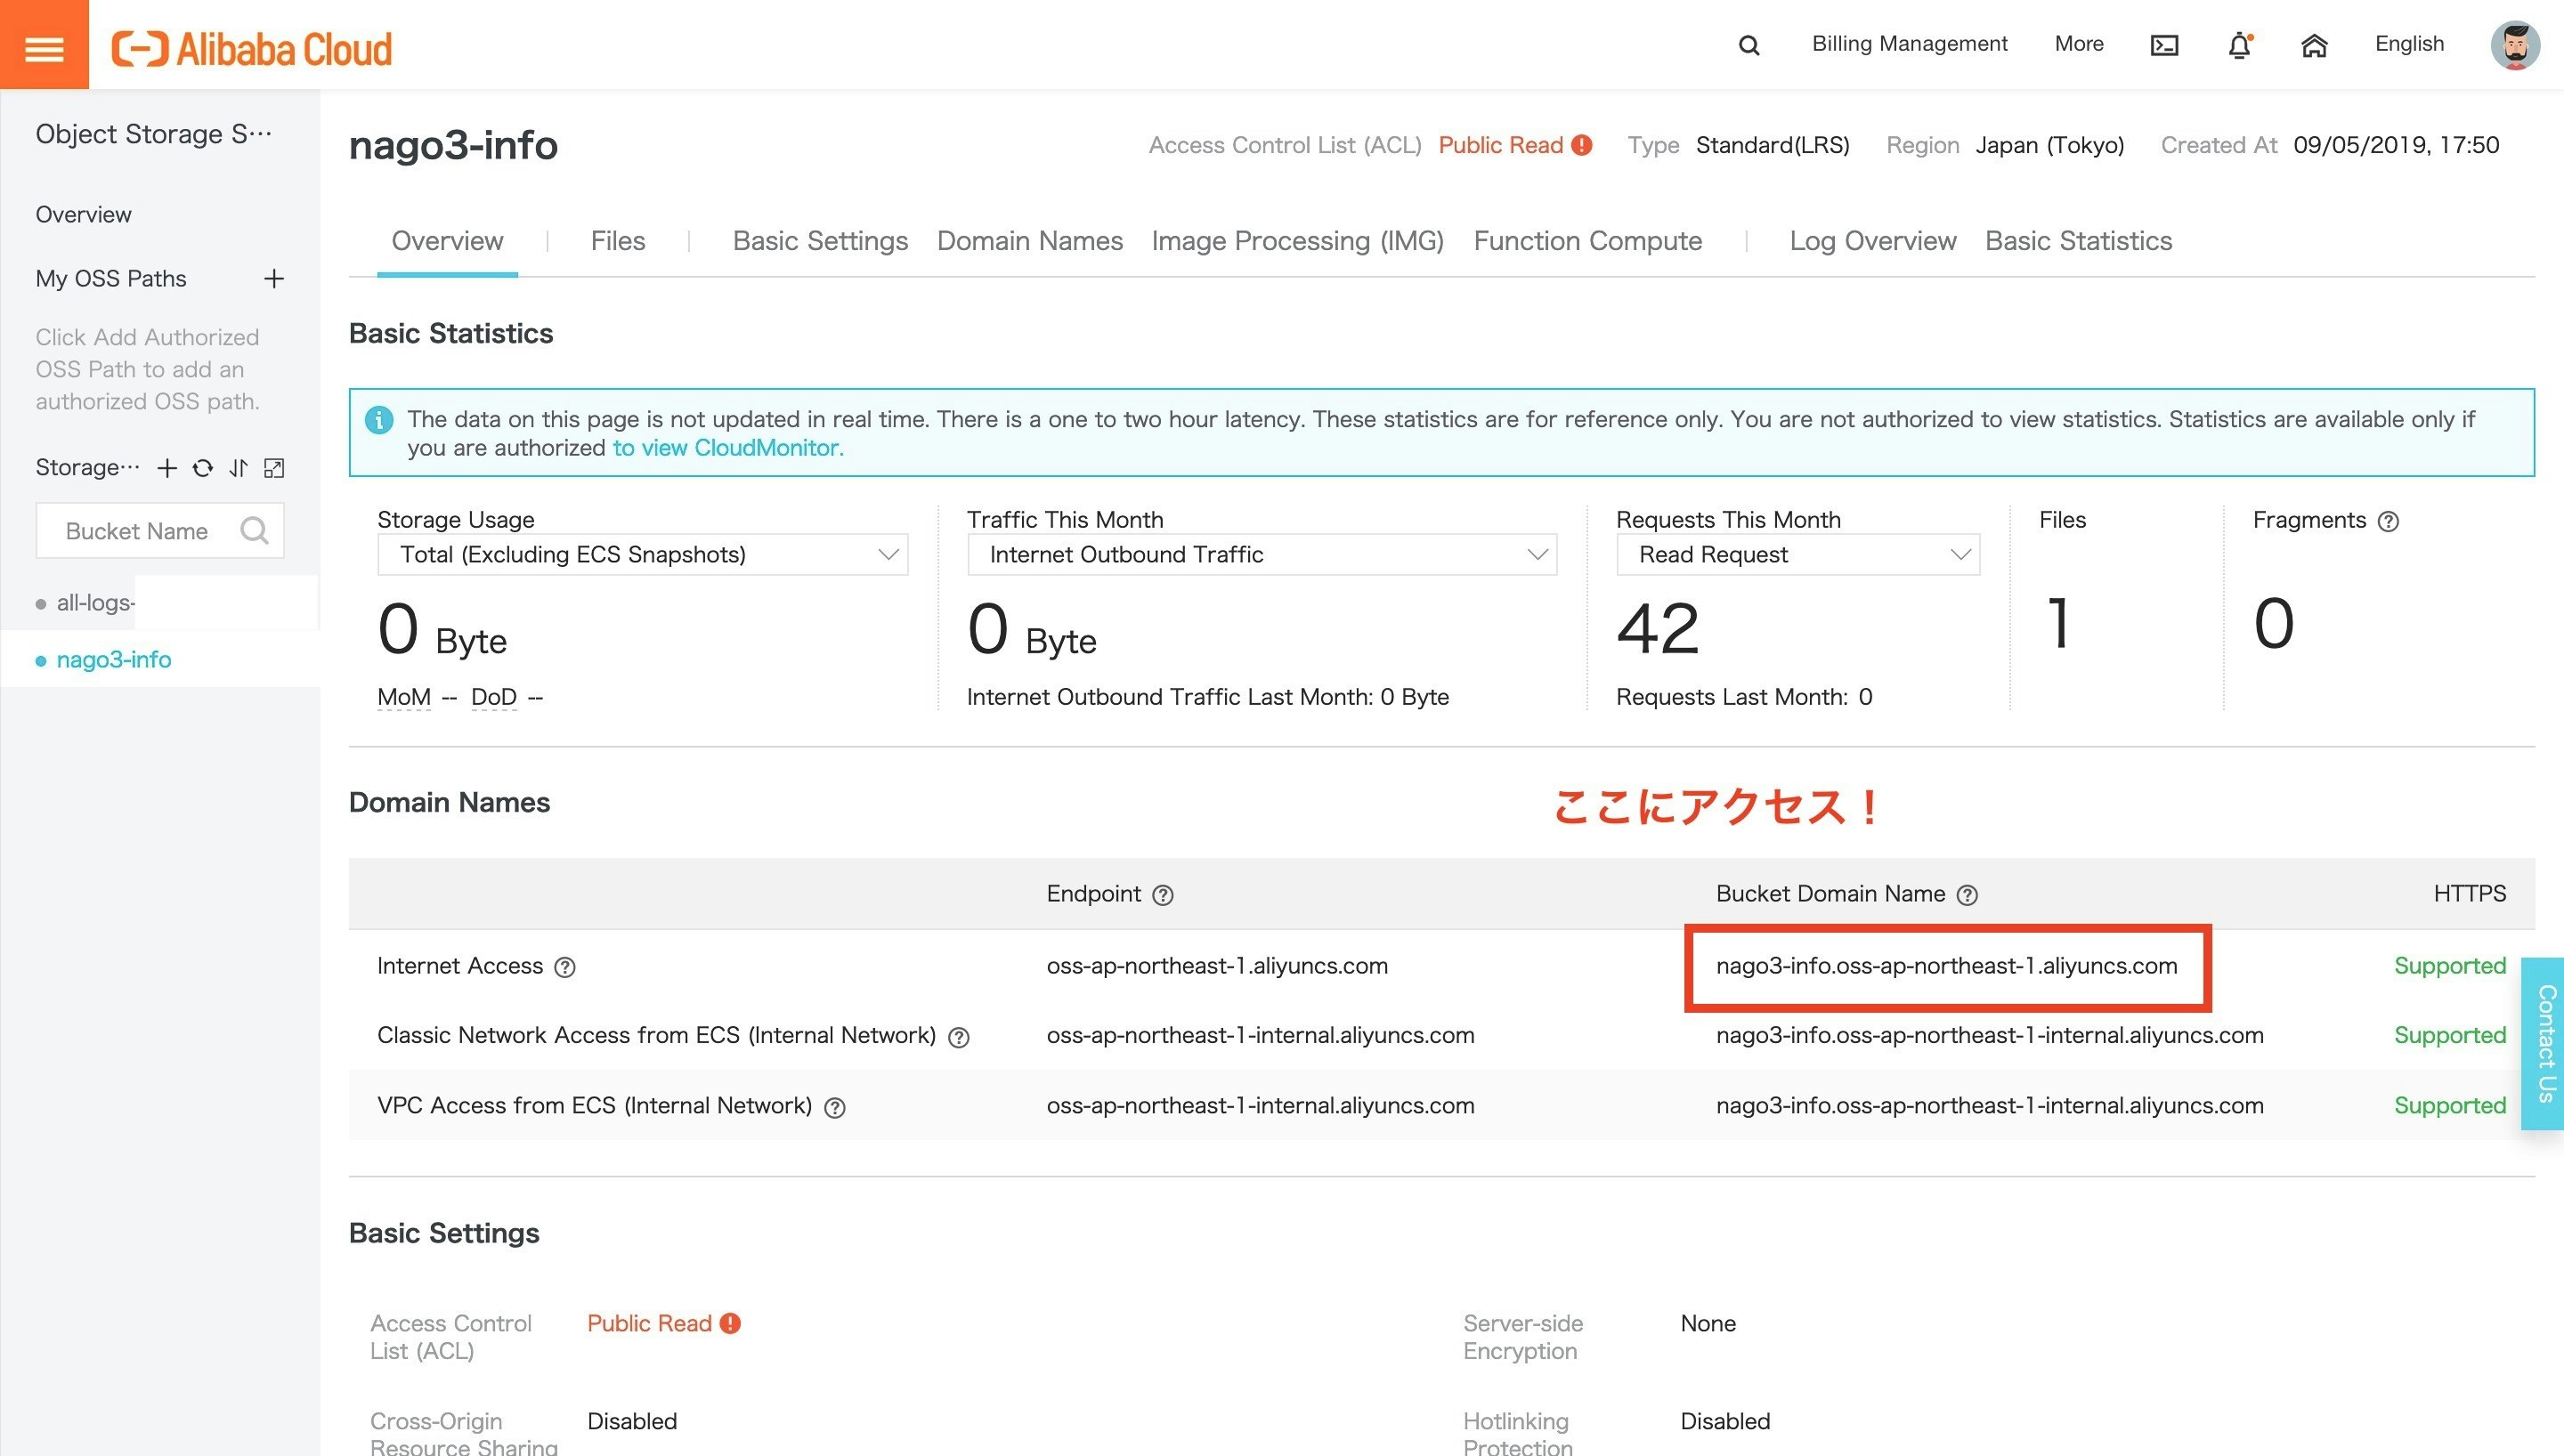Click the Contact Us side button

tap(2542, 1043)
